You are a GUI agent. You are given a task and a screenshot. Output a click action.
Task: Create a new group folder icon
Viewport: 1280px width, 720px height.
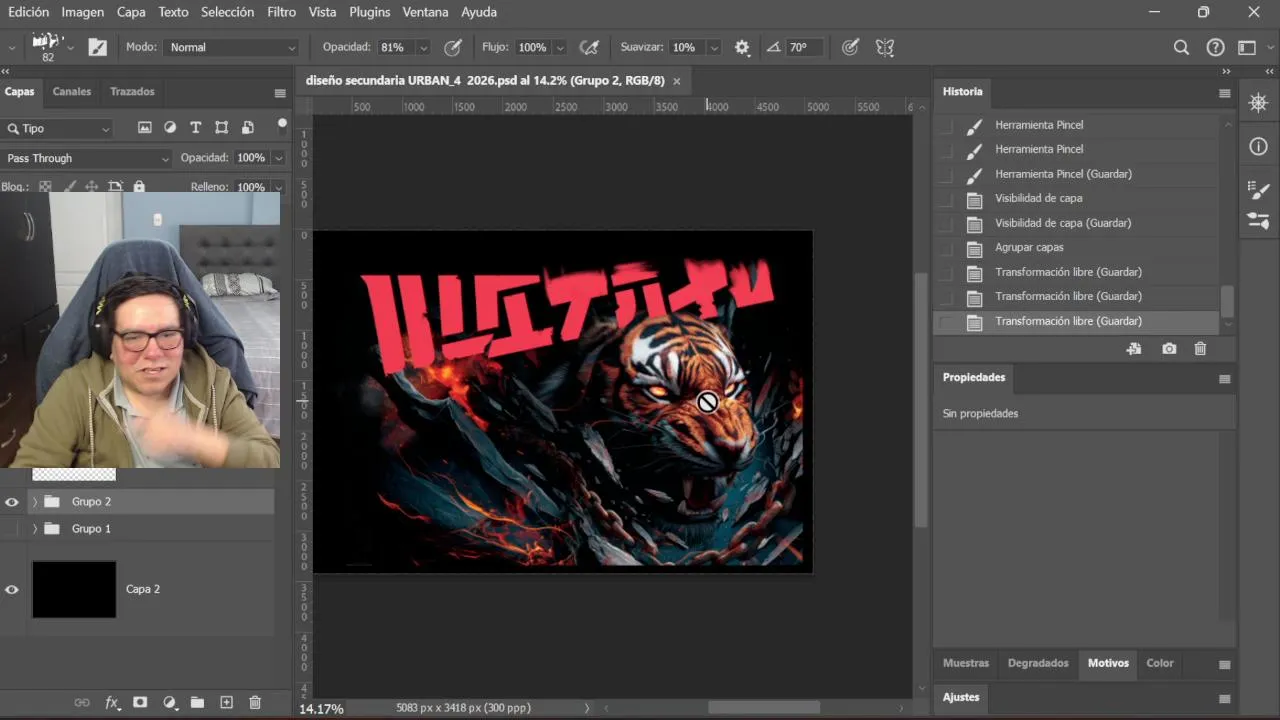197,703
